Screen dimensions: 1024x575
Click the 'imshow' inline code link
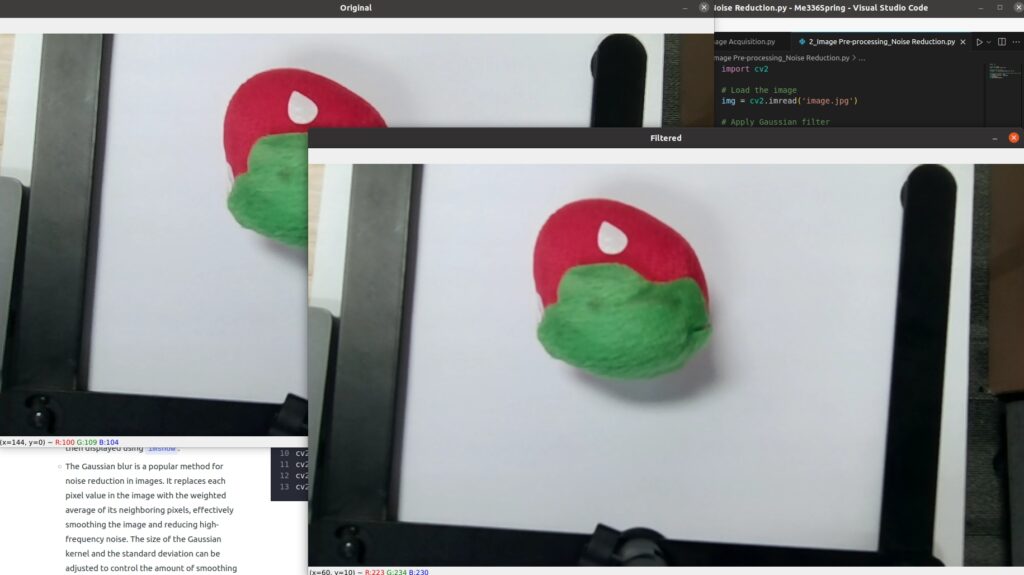[x=161, y=449]
